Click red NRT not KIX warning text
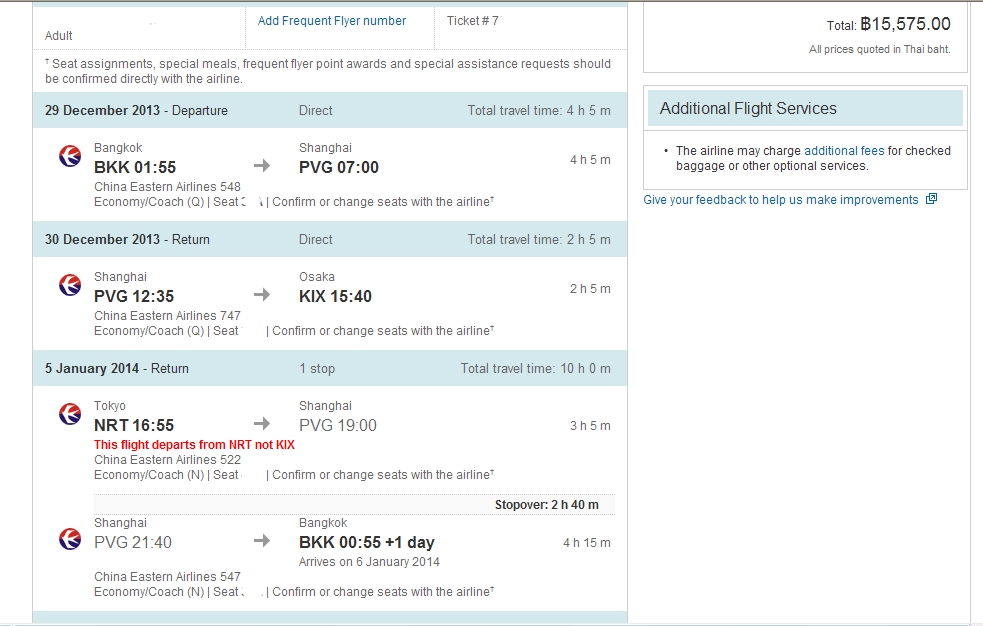This screenshot has width=983, height=626. point(194,445)
